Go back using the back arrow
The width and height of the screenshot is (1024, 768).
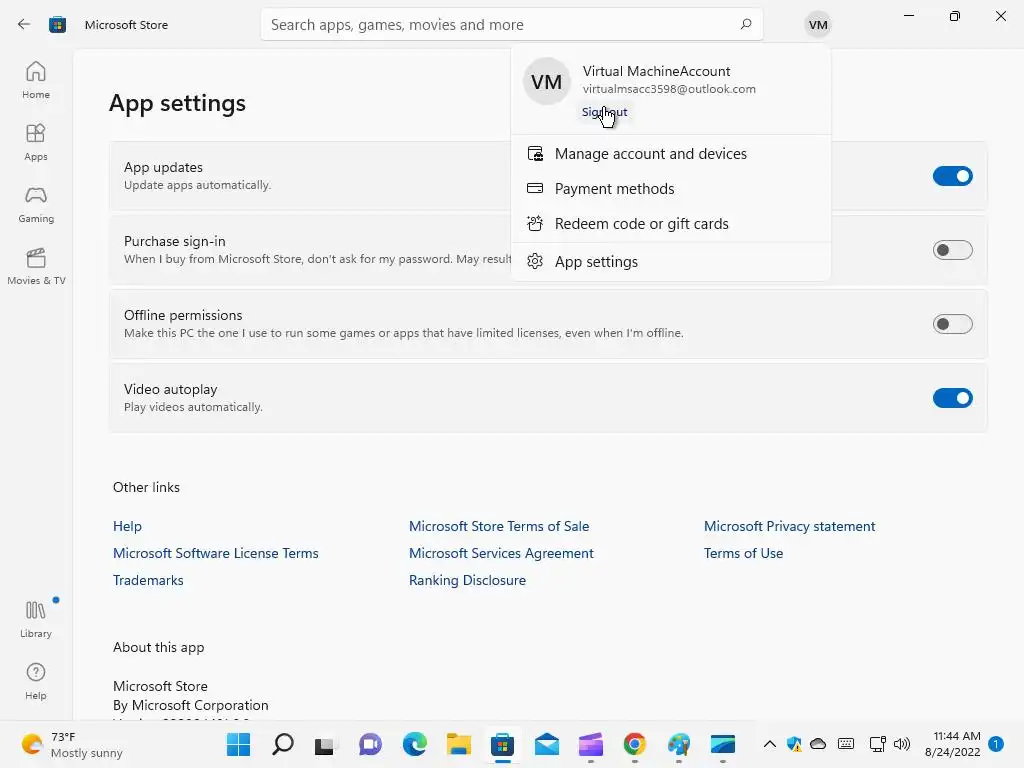tap(24, 25)
